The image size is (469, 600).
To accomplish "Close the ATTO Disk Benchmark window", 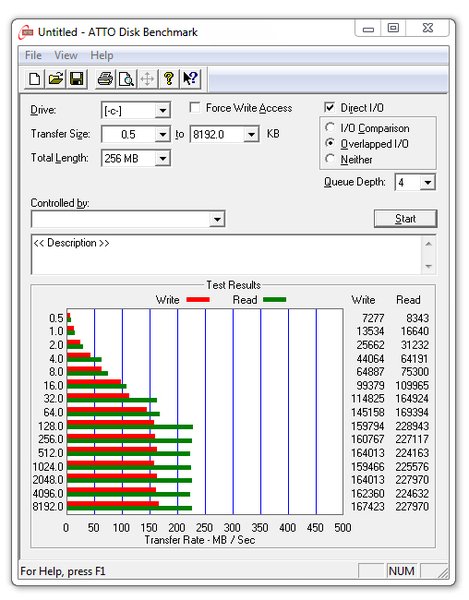I will click(427, 28).
